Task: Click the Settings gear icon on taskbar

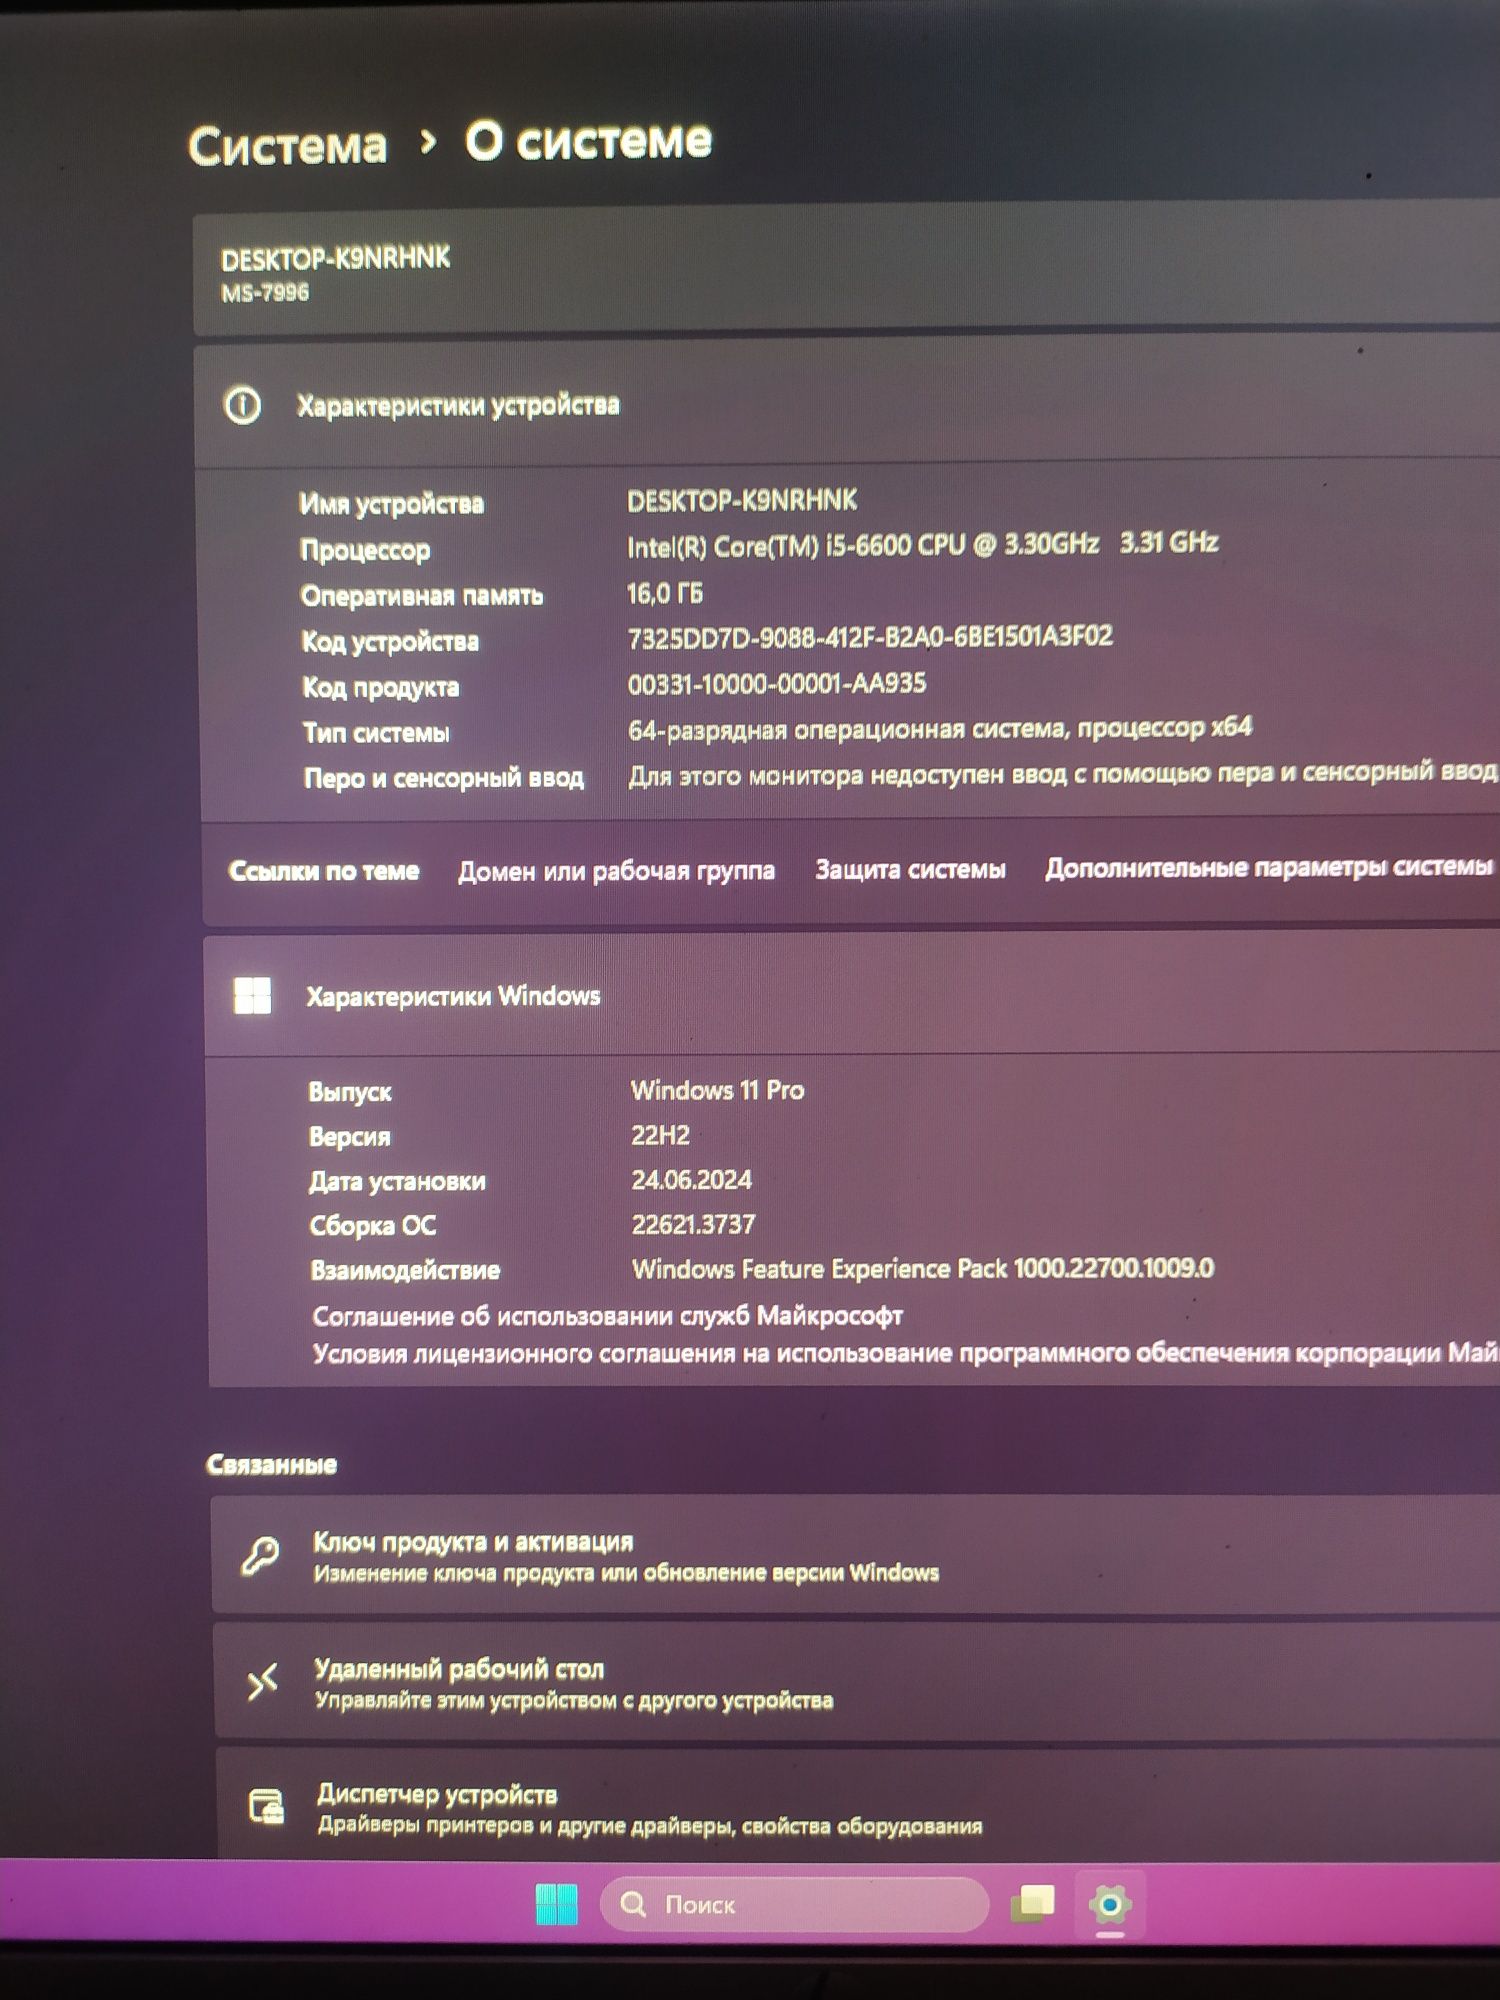Action: point(1110,1904)
